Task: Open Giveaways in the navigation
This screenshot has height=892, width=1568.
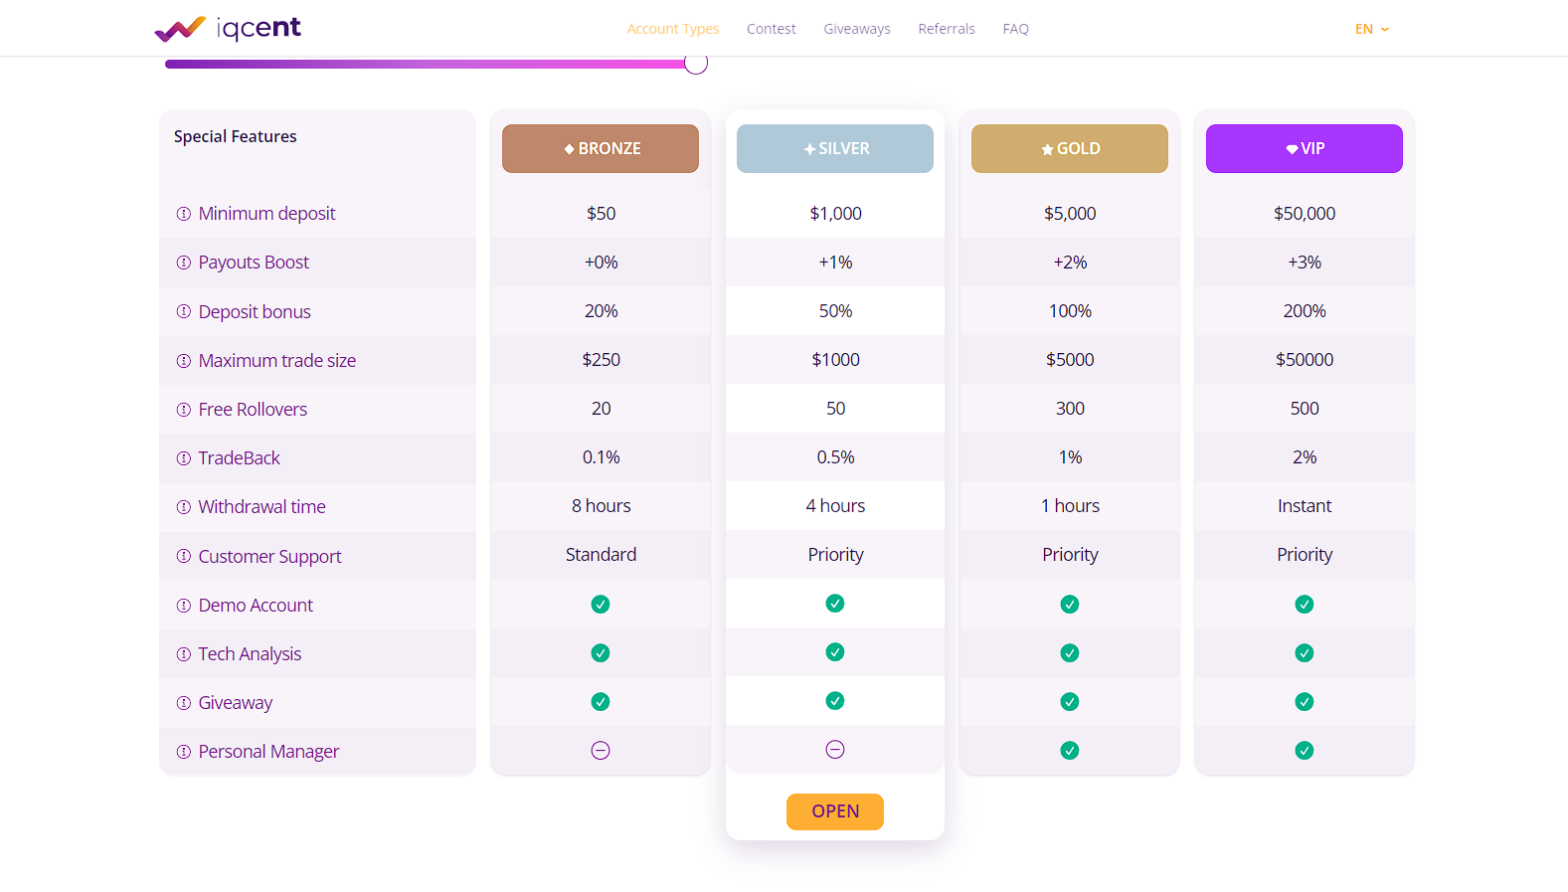Action: pos(857,29)
